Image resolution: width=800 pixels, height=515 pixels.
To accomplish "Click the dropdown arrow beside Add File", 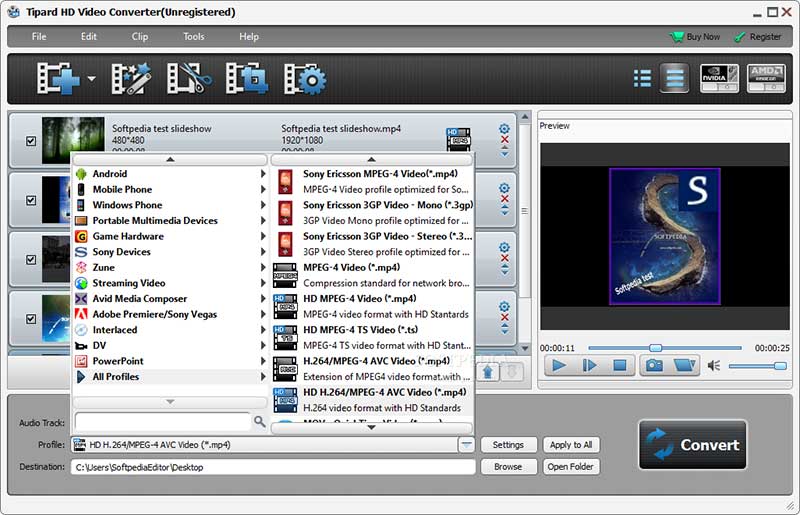I will (92, 79).
